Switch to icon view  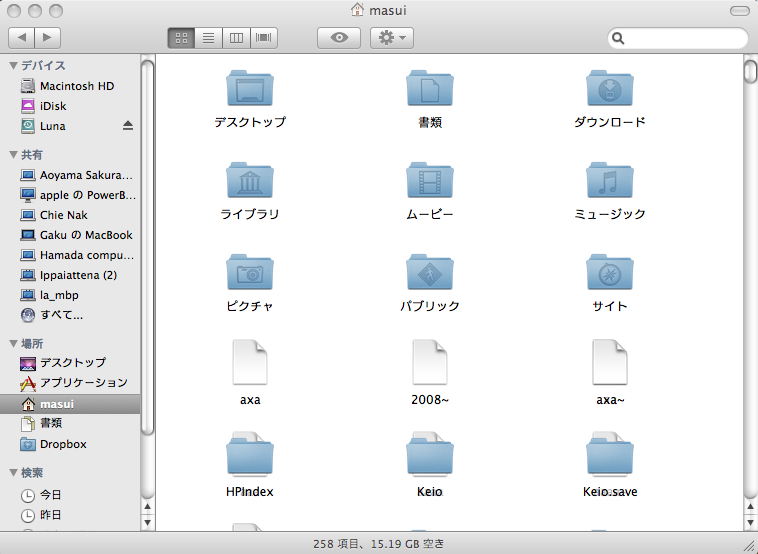point(181,38)
